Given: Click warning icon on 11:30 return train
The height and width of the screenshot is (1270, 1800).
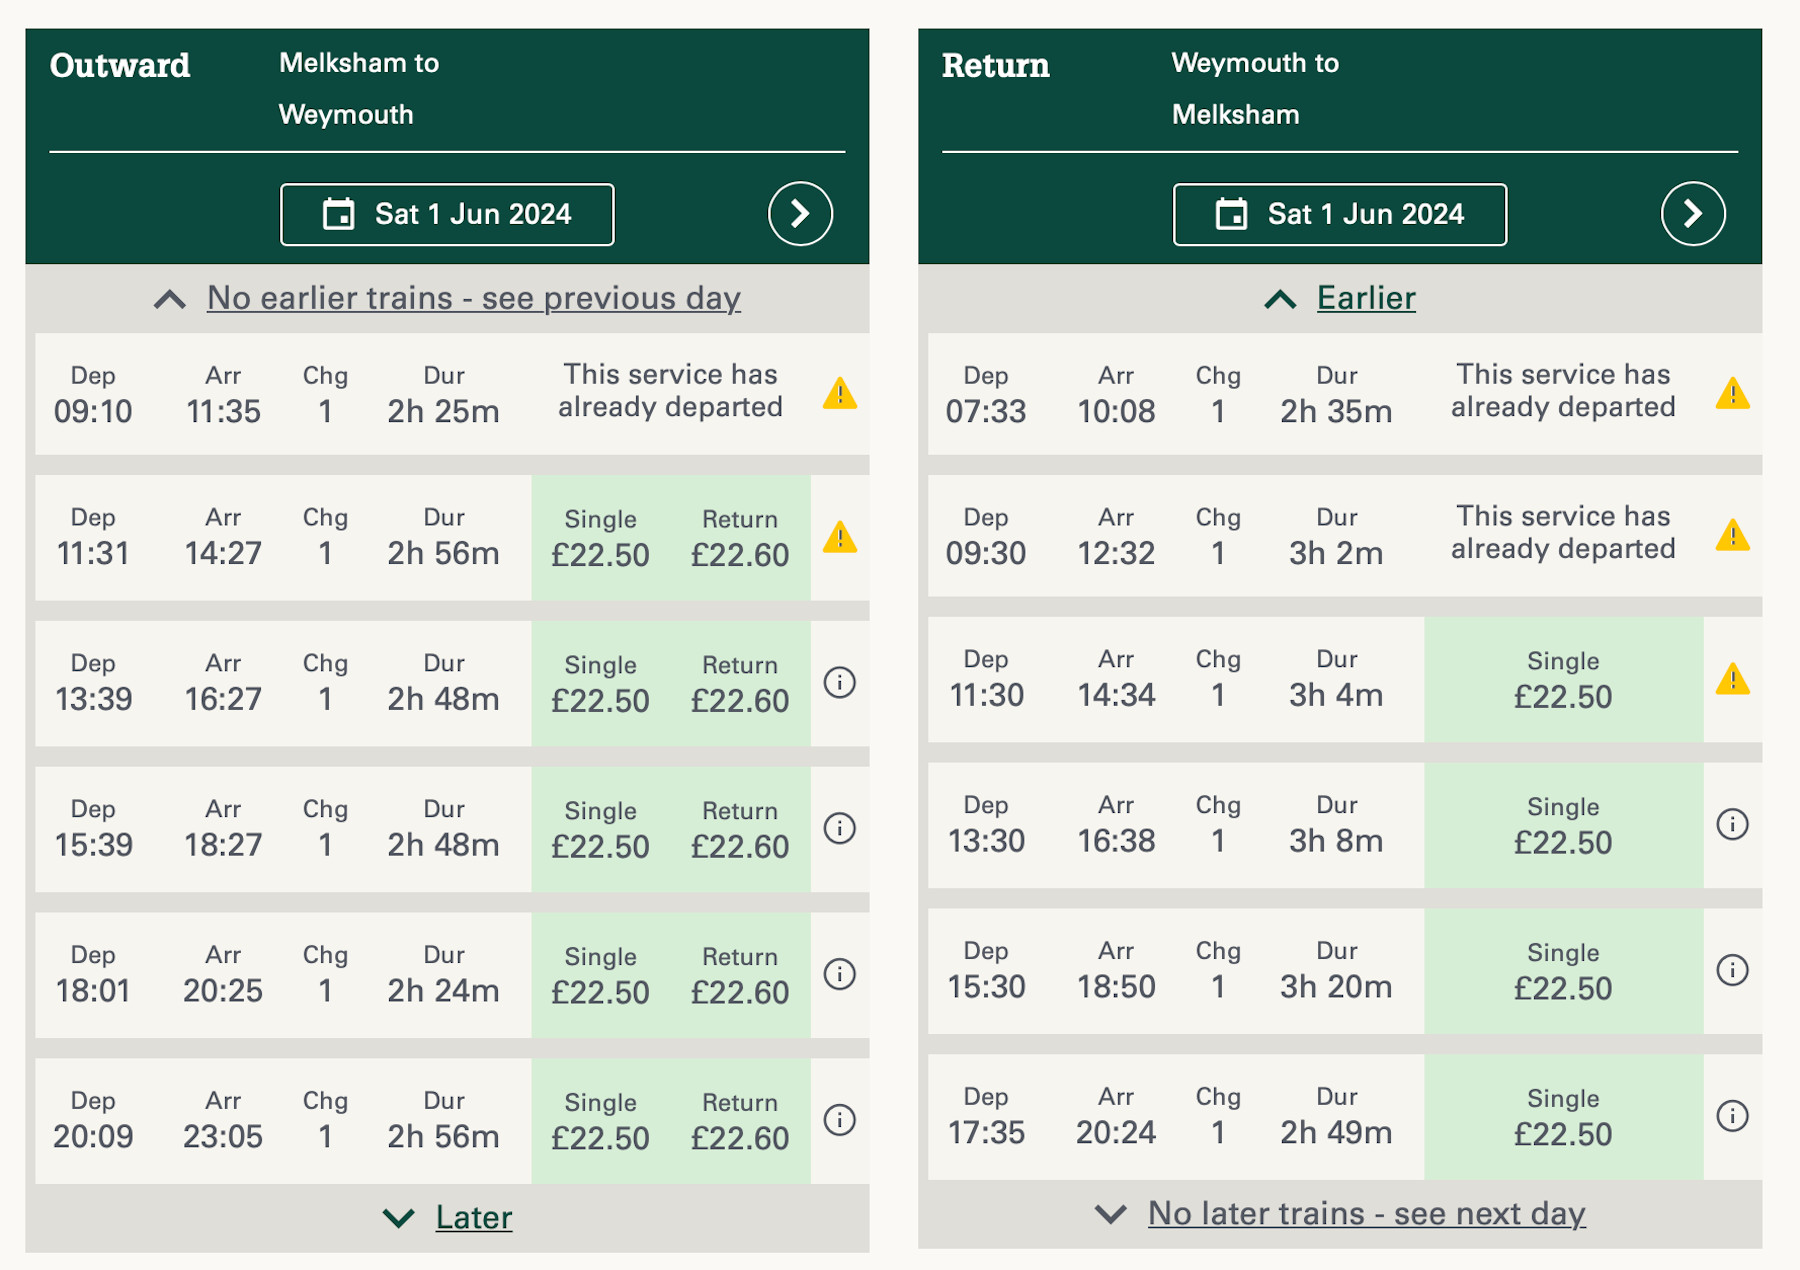Looking at the screenshot, I should coord(1732,680).
